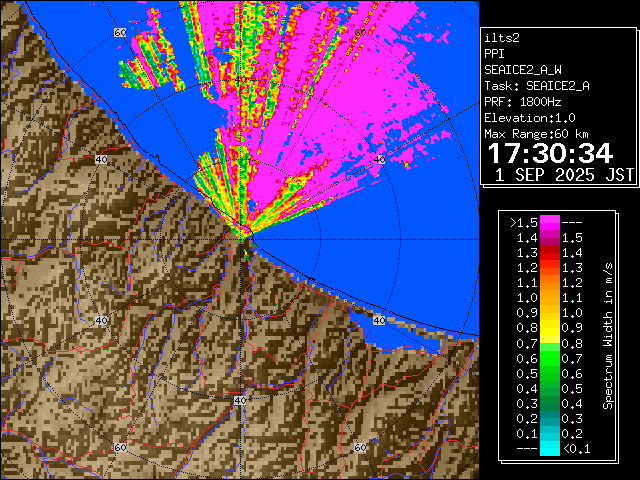Click the 'Spectrum Width in m/s' legend title

coord(608,335)
